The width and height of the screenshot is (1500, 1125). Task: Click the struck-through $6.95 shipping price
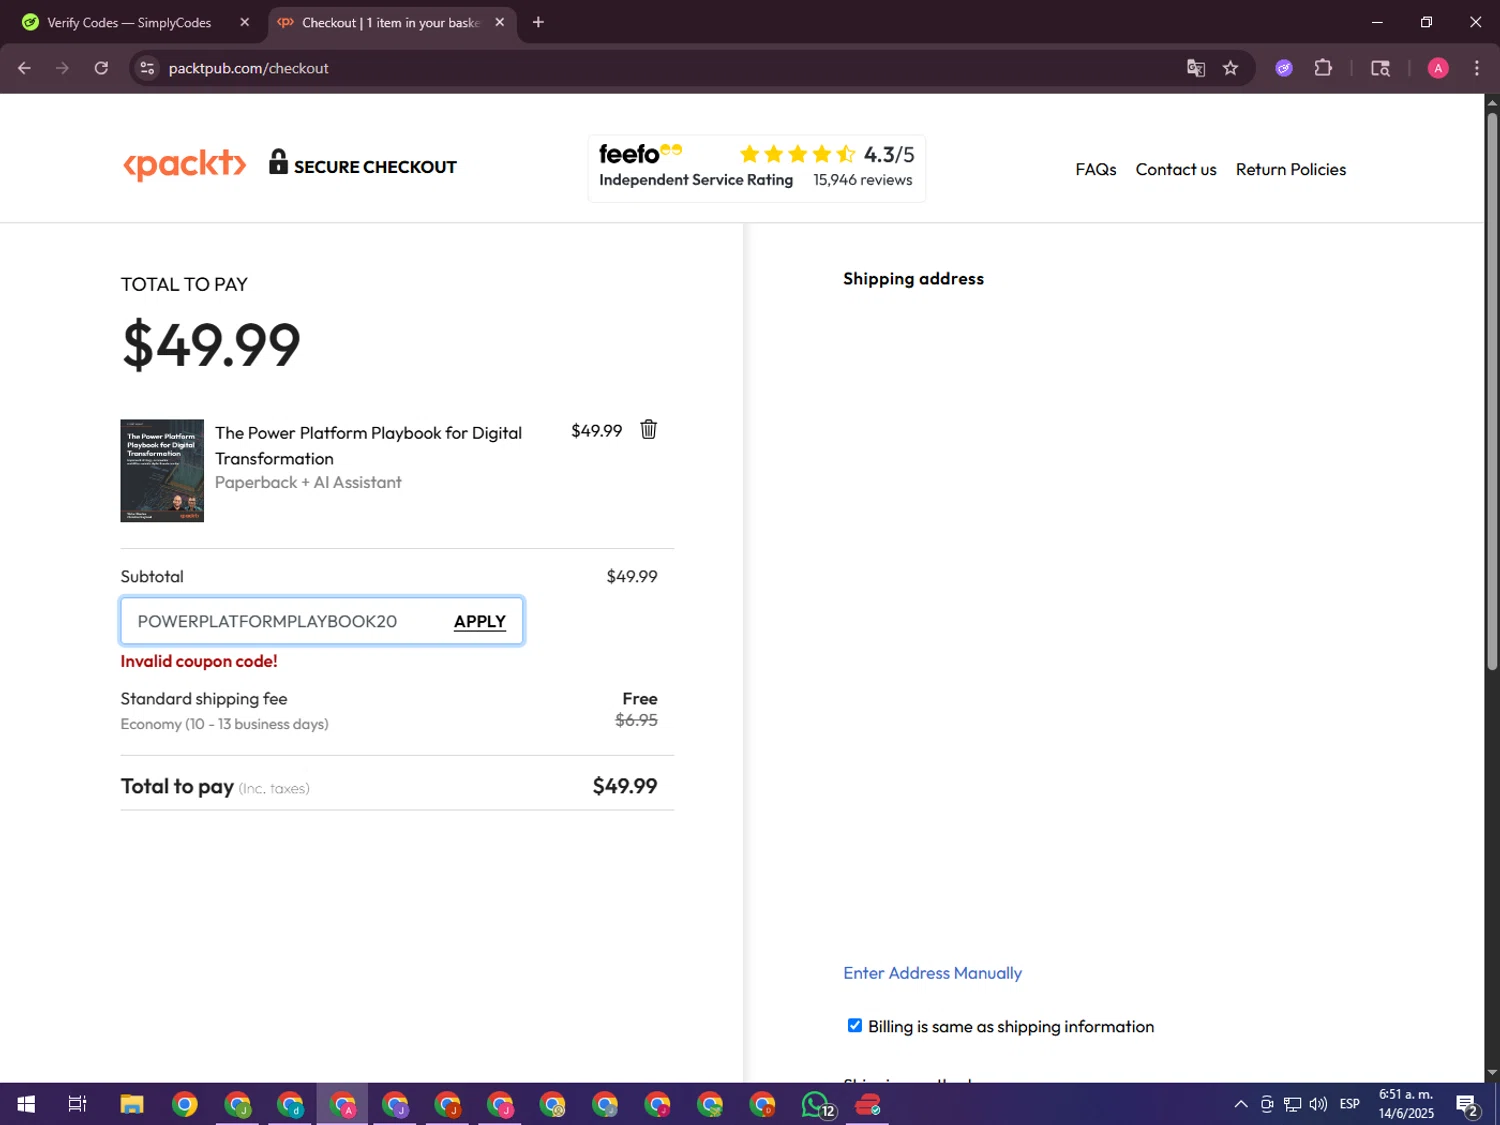[x=636, y=720]
